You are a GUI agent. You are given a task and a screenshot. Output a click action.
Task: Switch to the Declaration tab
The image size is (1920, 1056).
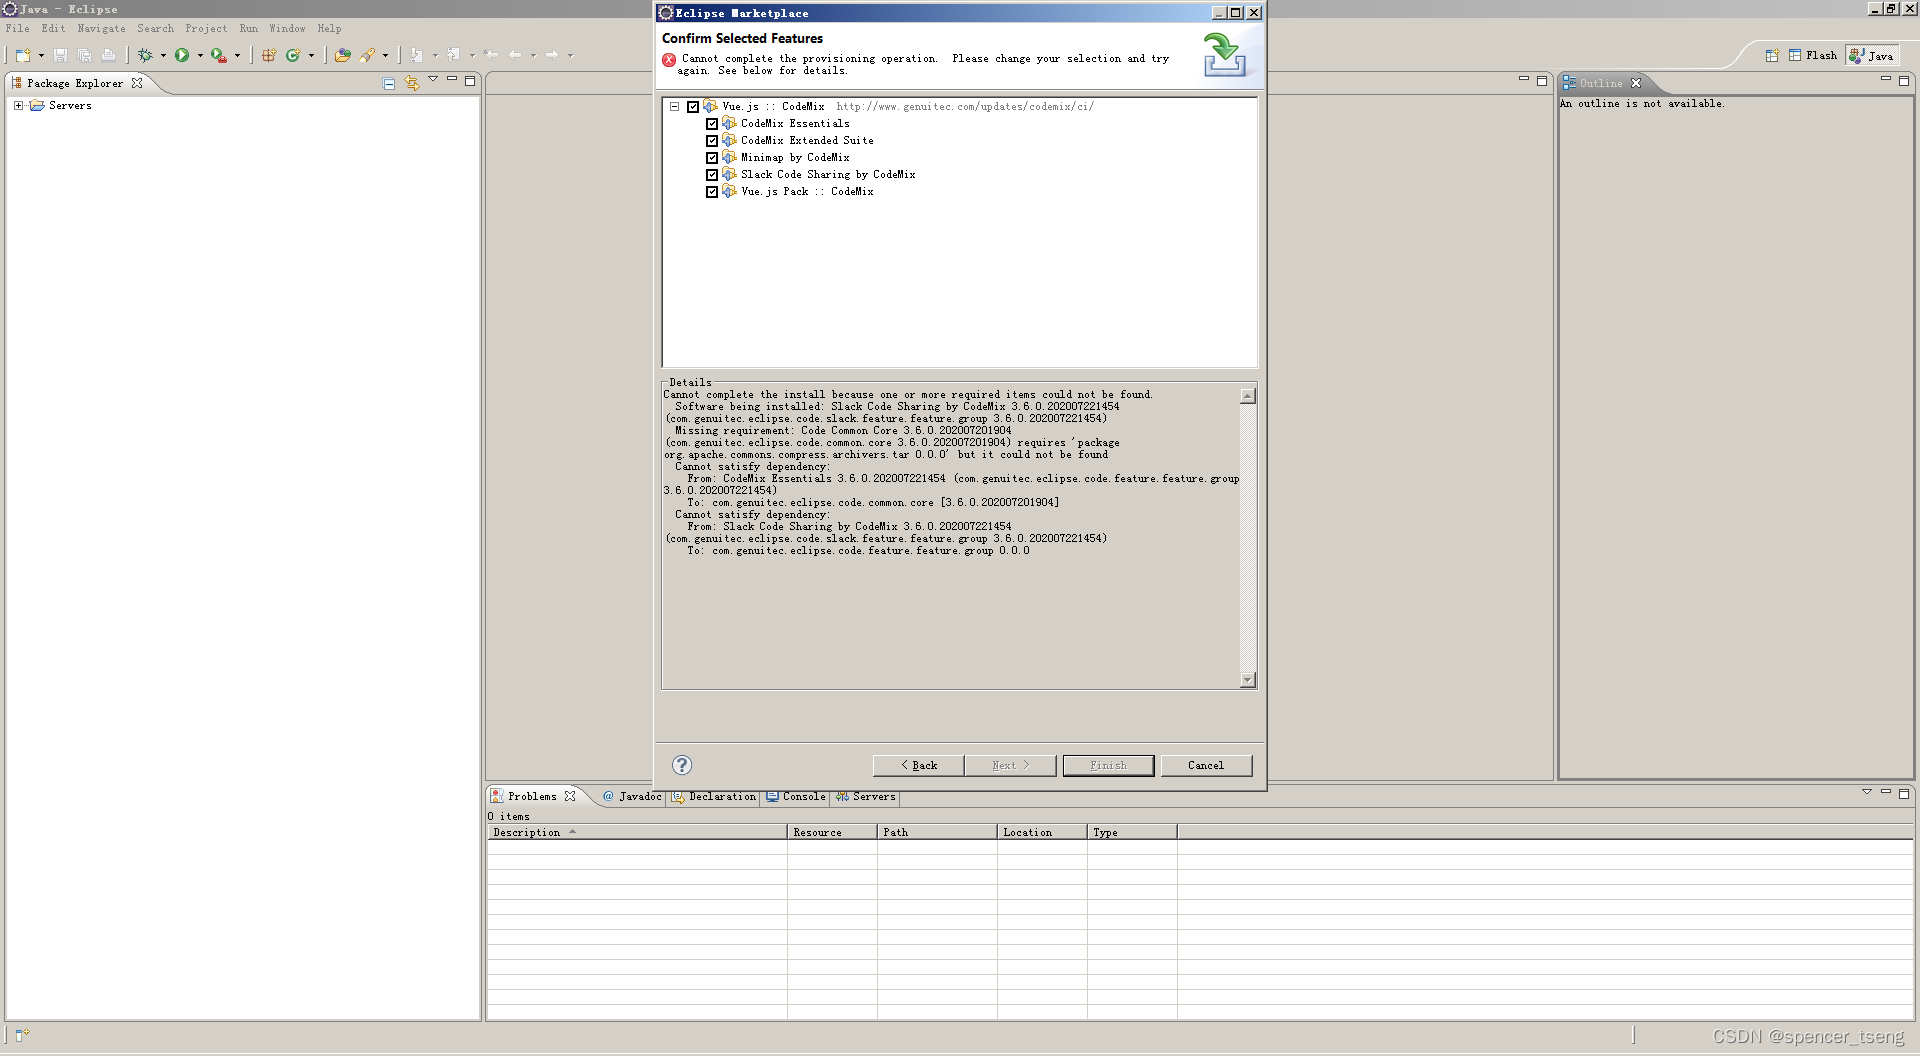(x=714, y=796)
